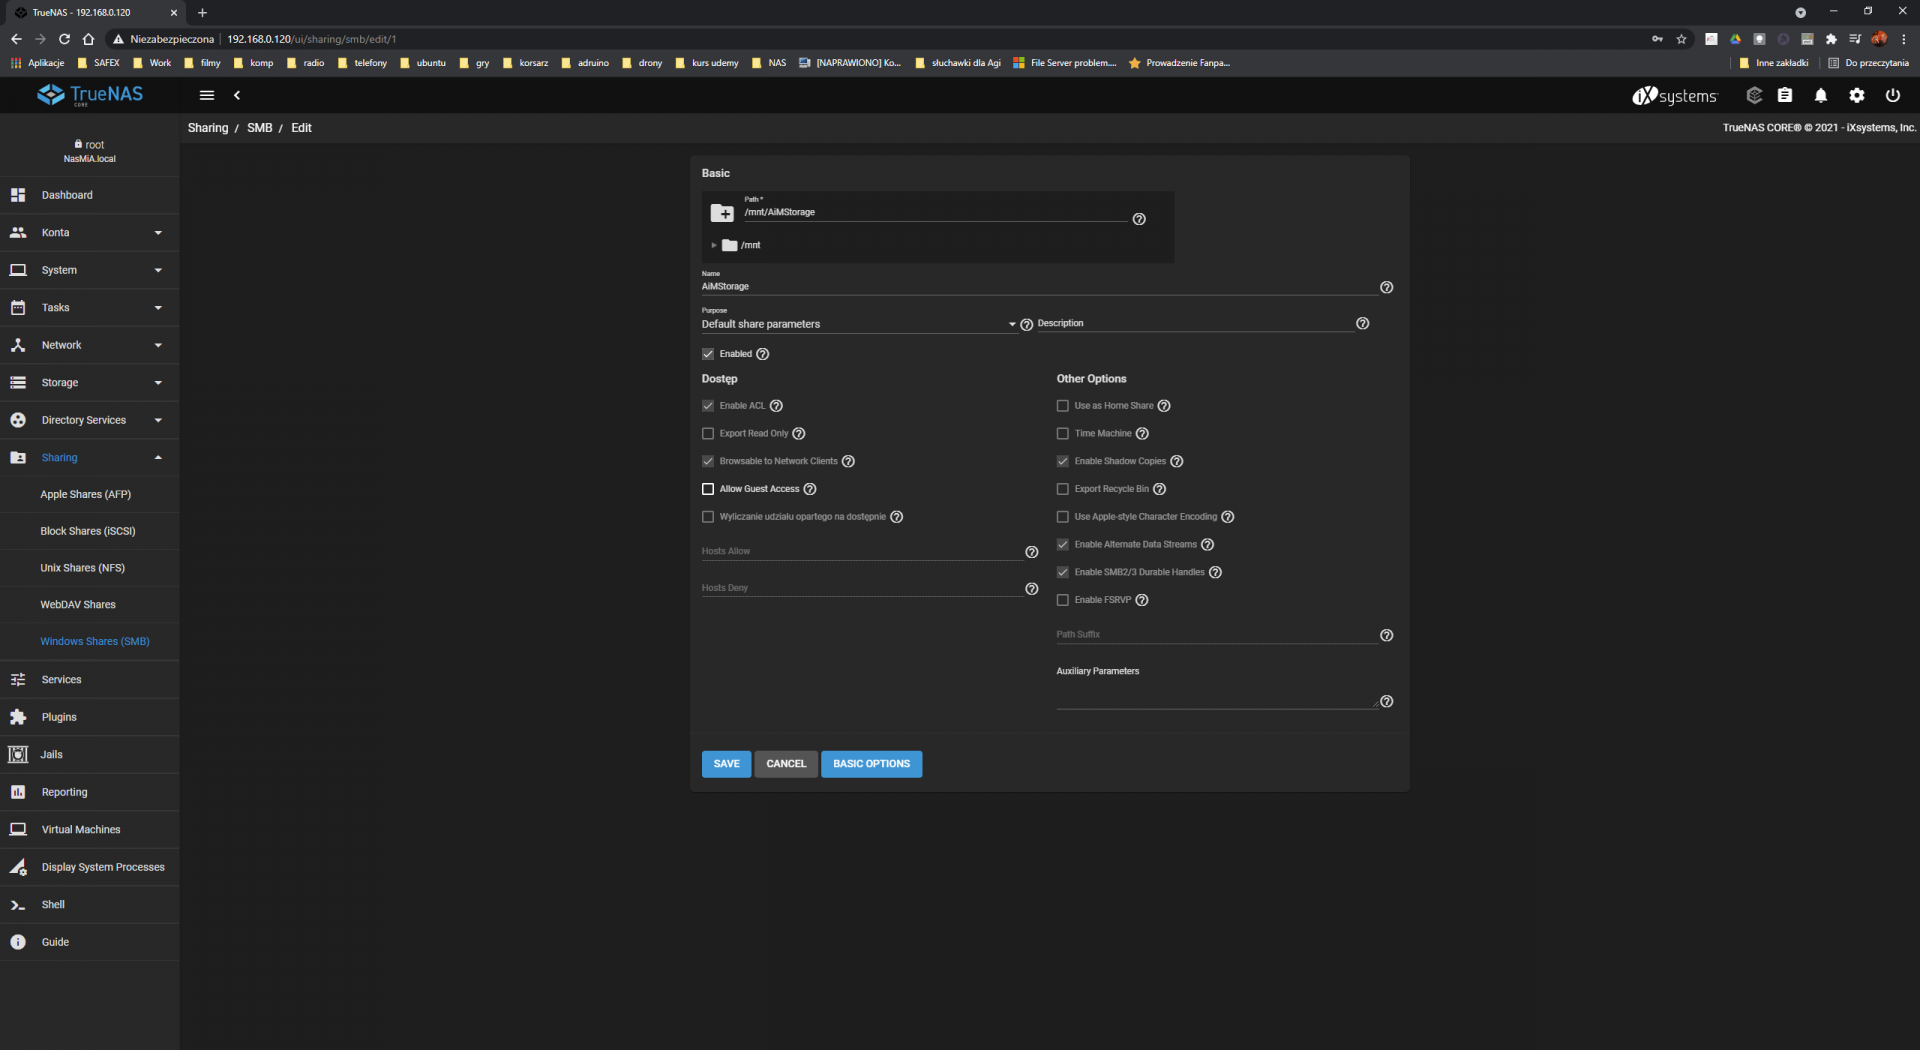Show help for Auxiliary Parameters
Screen dimensions: 1920x1050
click(1387, 702)
